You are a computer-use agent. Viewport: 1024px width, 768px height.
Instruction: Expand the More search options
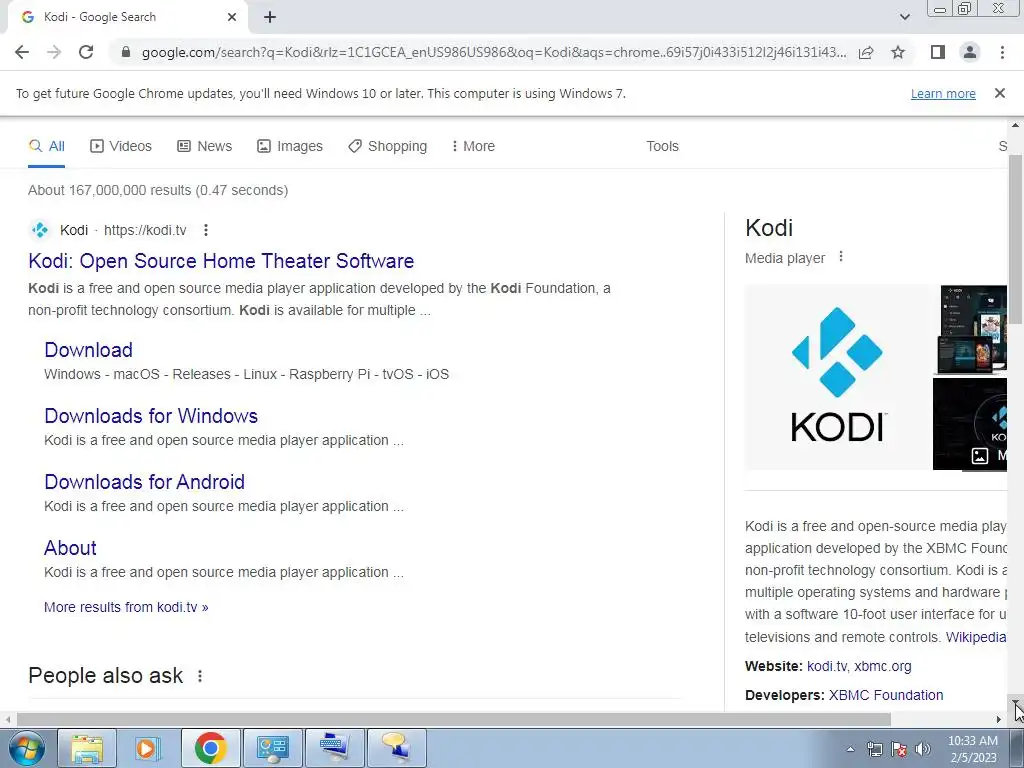click(x=473, y=146)
